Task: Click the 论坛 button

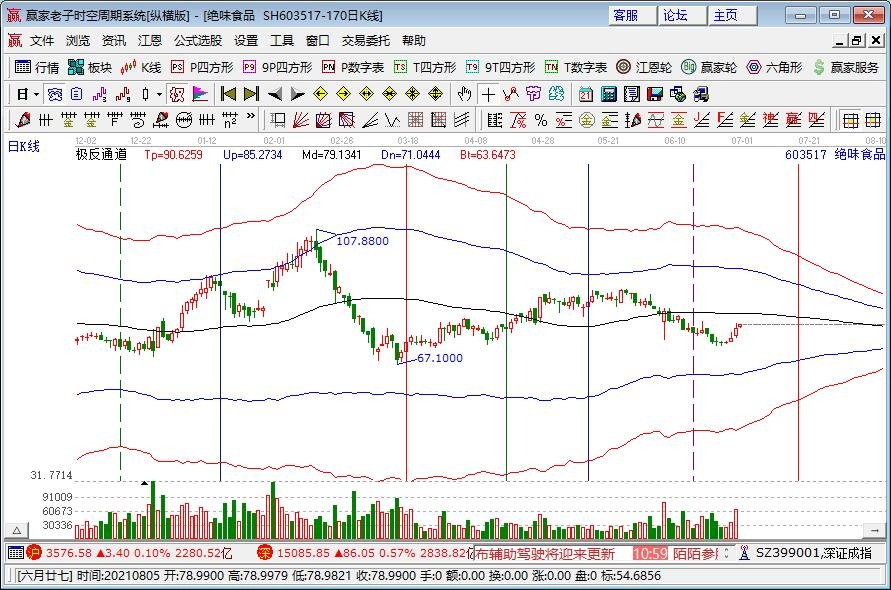Action: [682, 15]
